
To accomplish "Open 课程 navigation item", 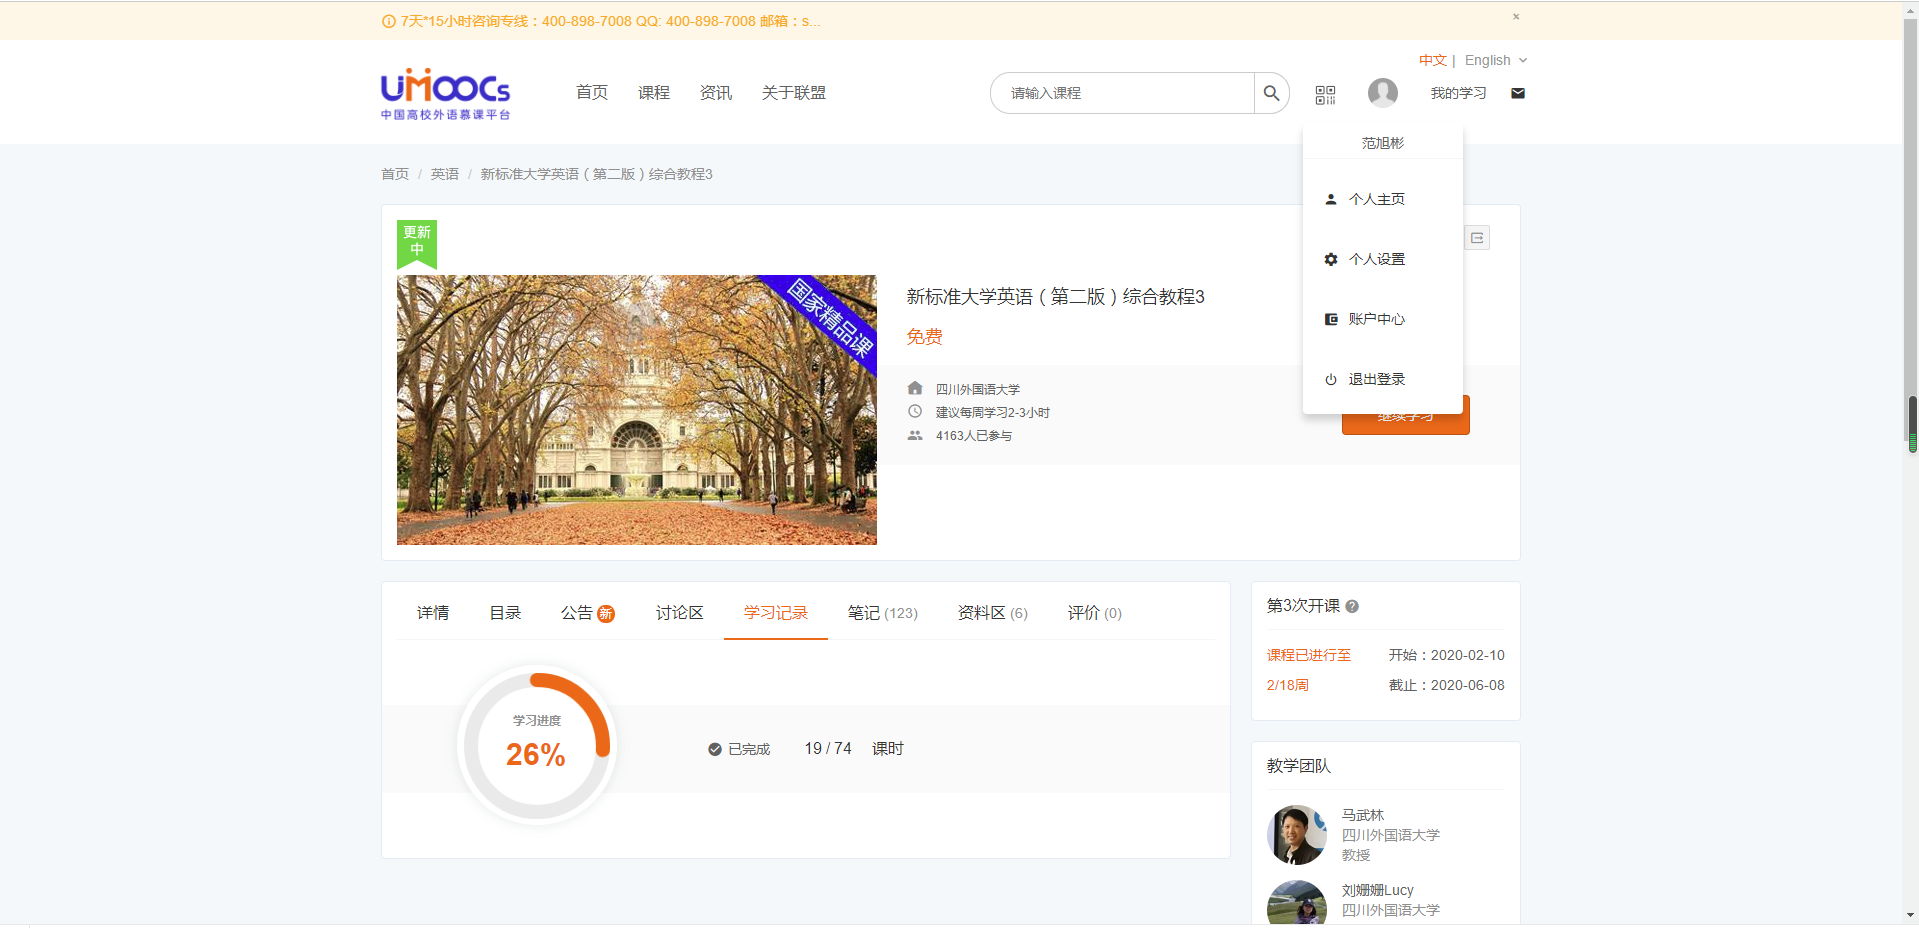I will (654, 93).
